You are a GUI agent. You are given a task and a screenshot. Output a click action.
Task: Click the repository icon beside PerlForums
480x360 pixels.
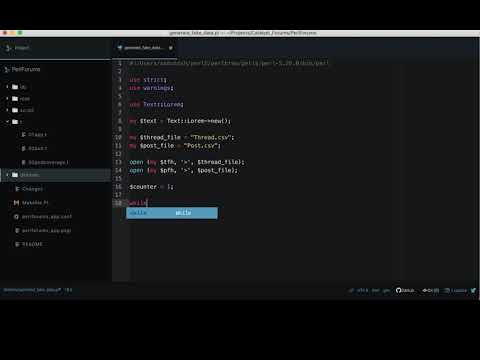point(7,69)
